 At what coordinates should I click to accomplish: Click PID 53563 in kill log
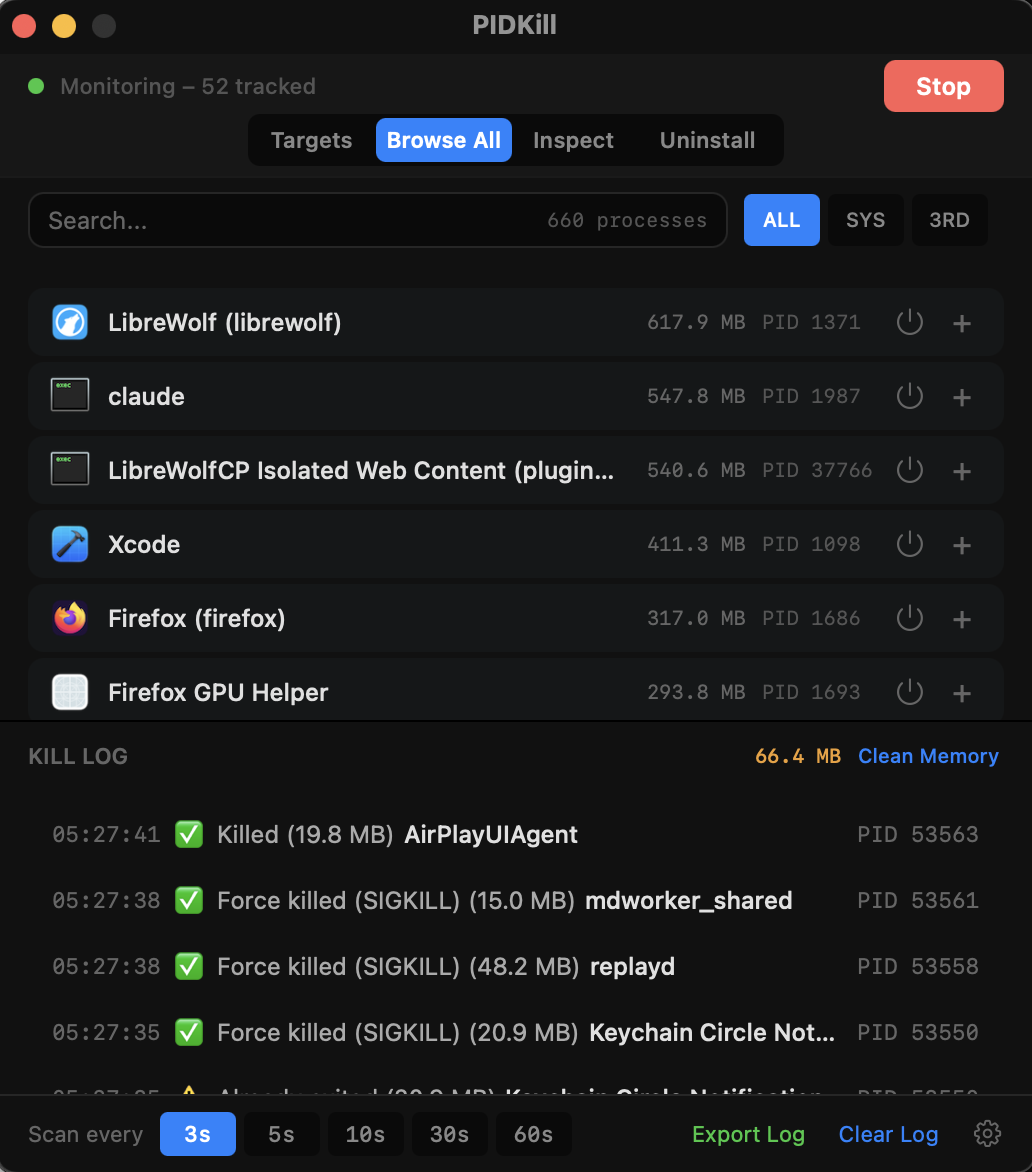(x=918, y=834)
